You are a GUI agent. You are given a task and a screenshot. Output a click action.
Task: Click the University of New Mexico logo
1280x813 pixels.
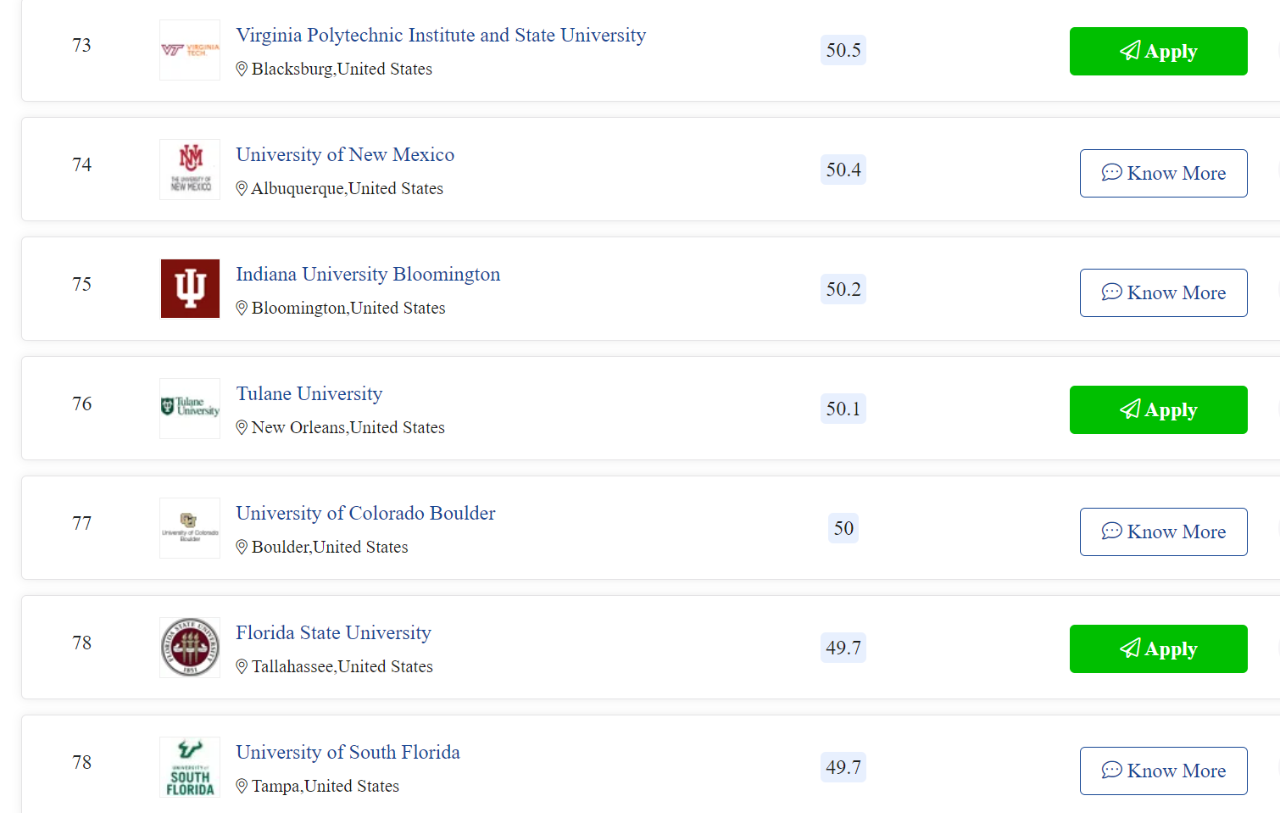point(190,169)
